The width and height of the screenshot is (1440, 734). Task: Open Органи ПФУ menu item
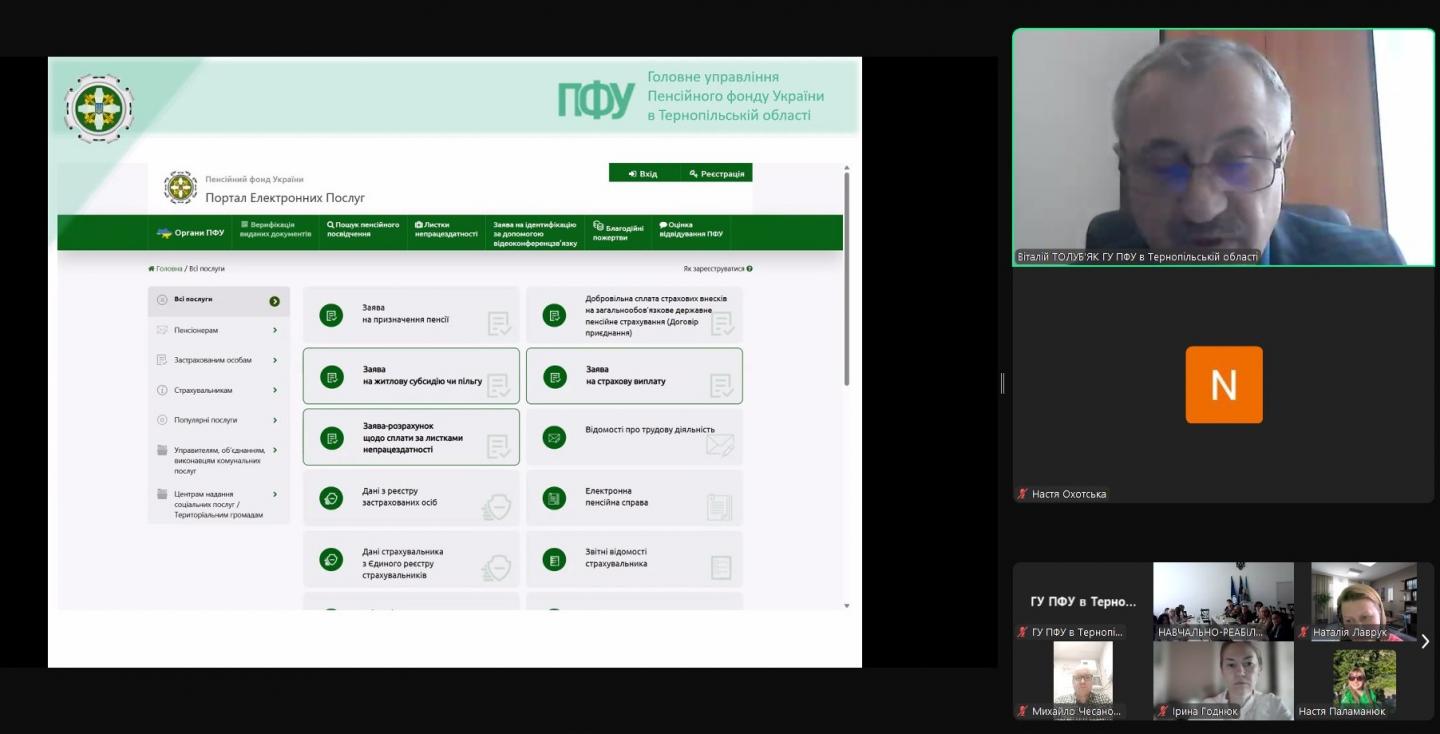tap(191, 233)
